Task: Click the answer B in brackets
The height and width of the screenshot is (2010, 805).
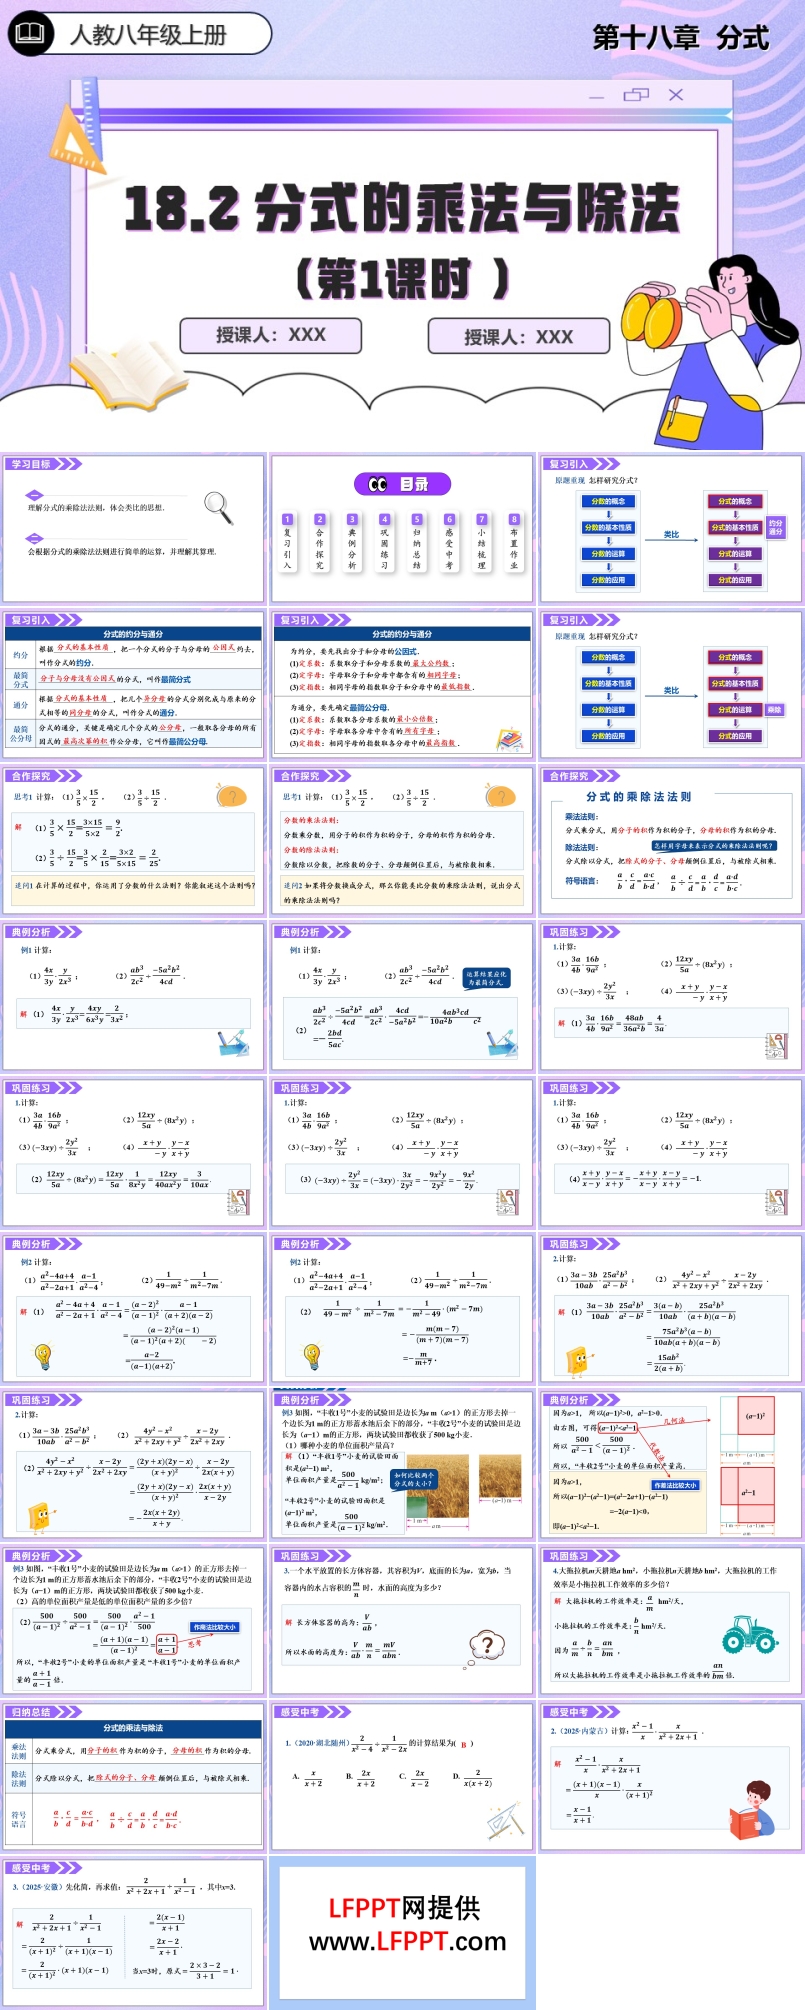Action: 464,1744
